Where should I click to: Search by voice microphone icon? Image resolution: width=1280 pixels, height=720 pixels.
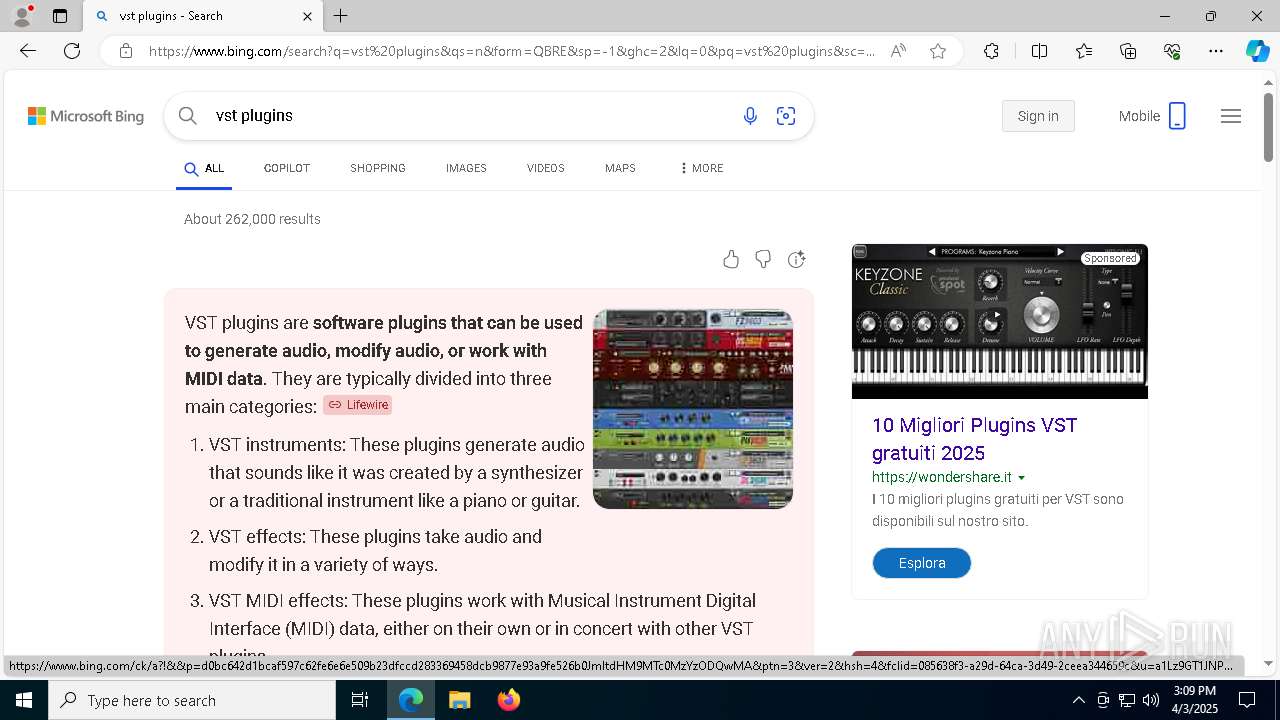coord(750,116)
